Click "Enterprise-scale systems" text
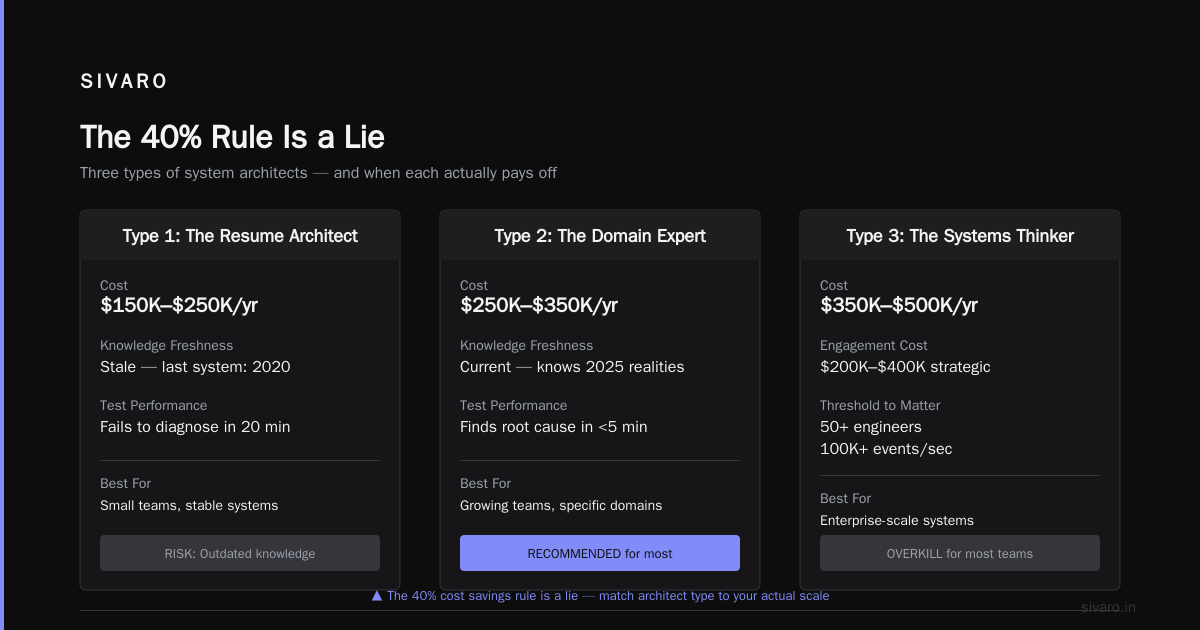1200x630 pixels. 897,521
